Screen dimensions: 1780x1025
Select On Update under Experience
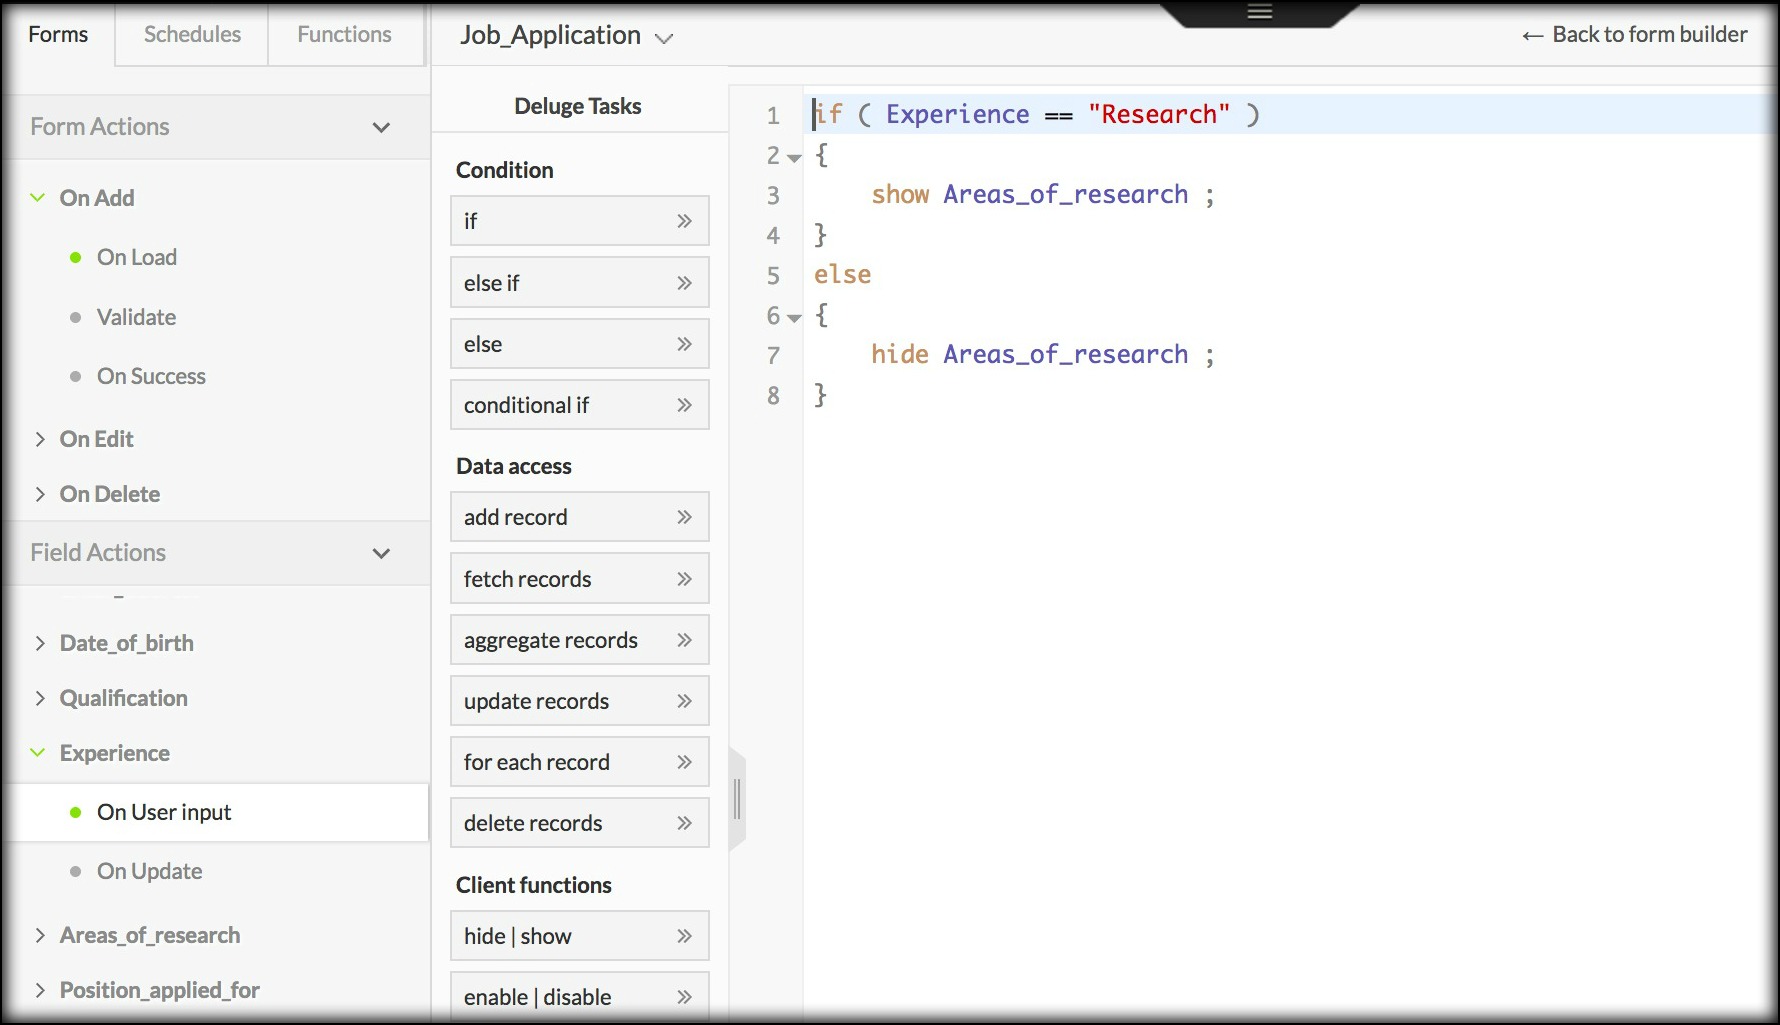tap(149, 872)
